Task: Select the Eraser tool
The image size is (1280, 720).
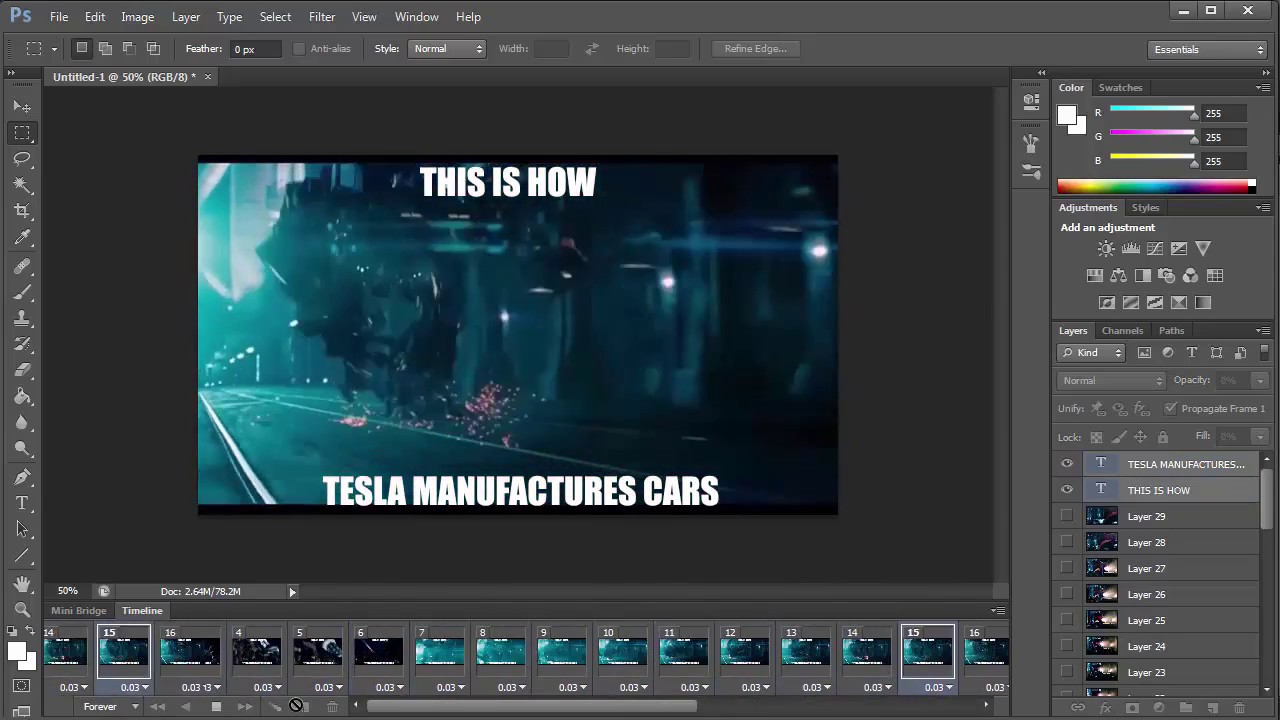Action: pos(22,370)
